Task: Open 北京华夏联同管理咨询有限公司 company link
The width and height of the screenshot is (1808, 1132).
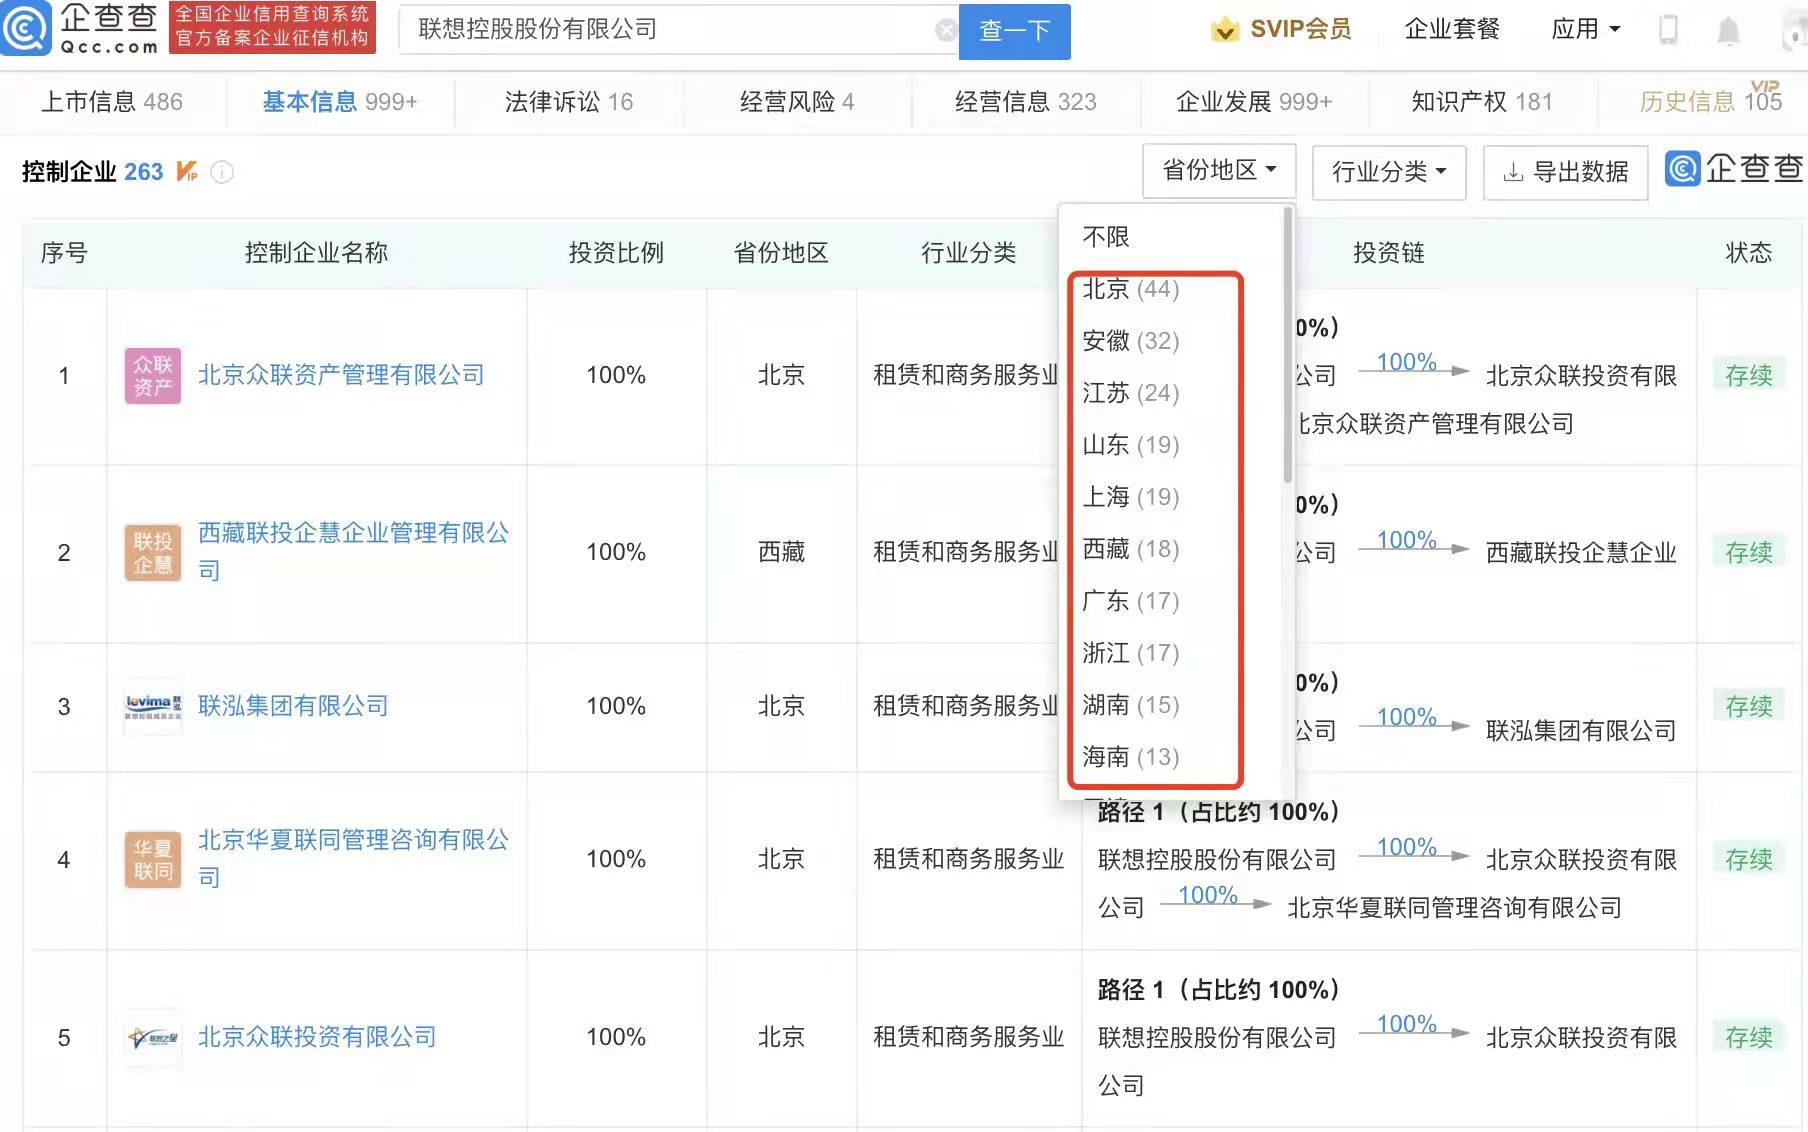Action: 353,858
